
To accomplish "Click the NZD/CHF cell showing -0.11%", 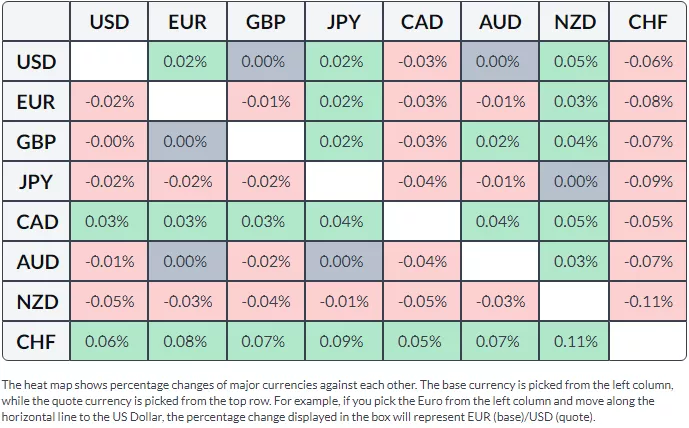I will click(x=648, y=301).
